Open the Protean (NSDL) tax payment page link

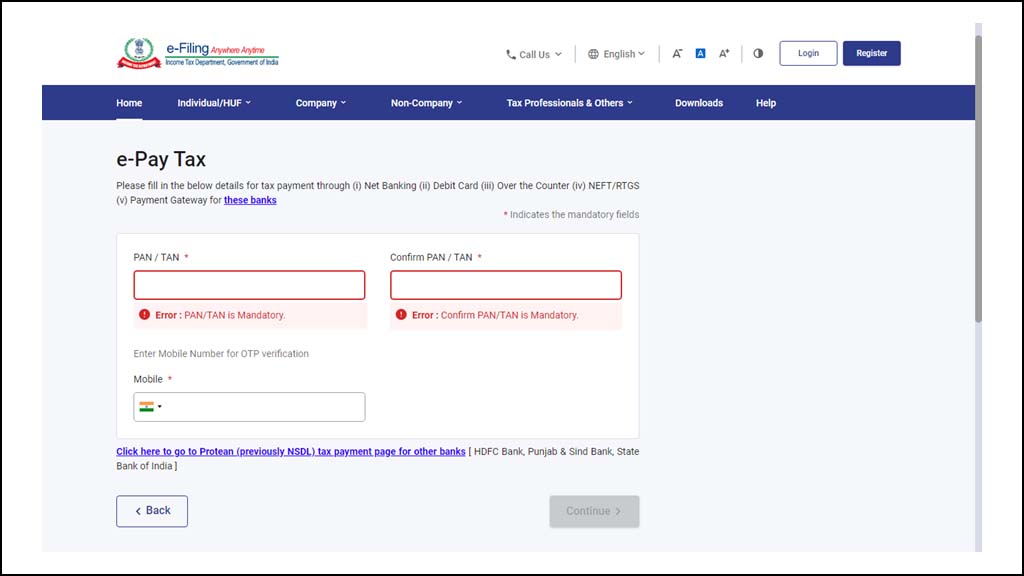[291, 452]
